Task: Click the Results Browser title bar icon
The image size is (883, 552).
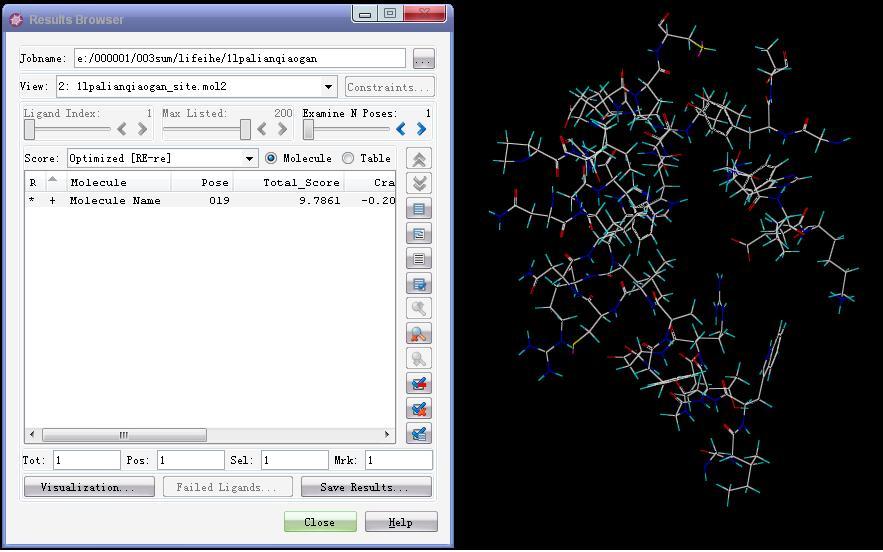Action: coord(16,20)
